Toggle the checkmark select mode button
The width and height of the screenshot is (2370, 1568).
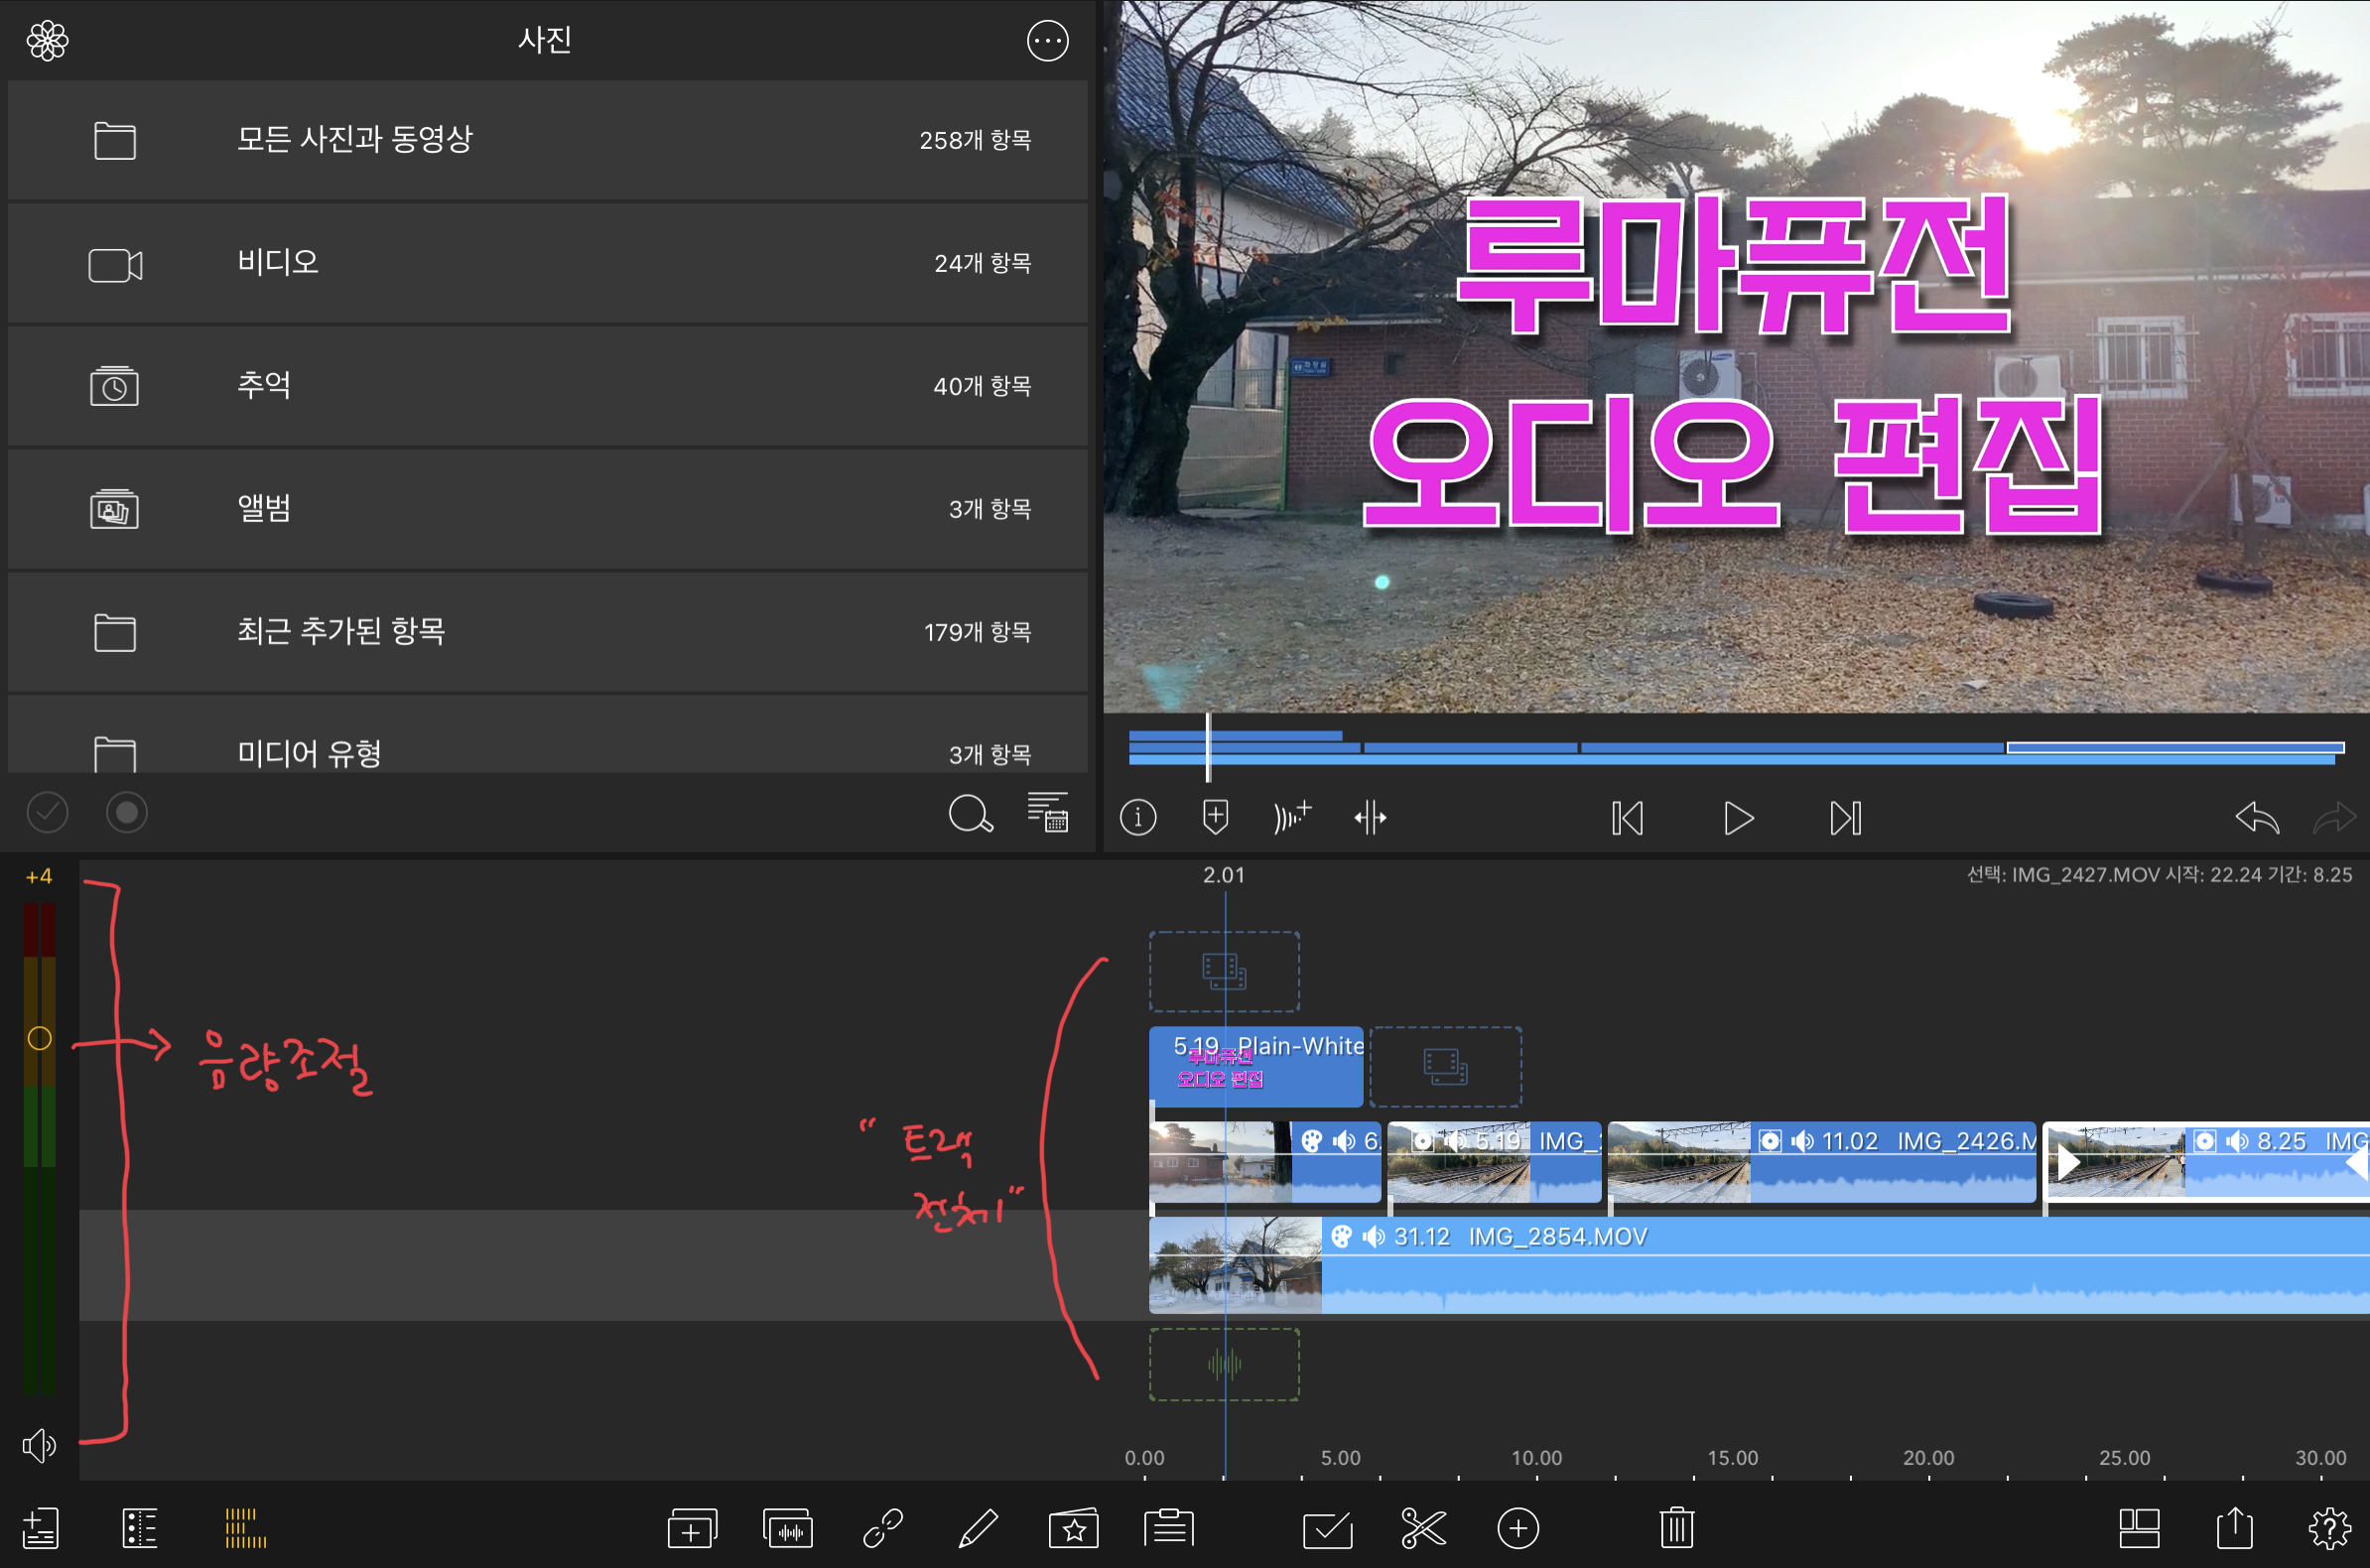click(x=47, y=813)
